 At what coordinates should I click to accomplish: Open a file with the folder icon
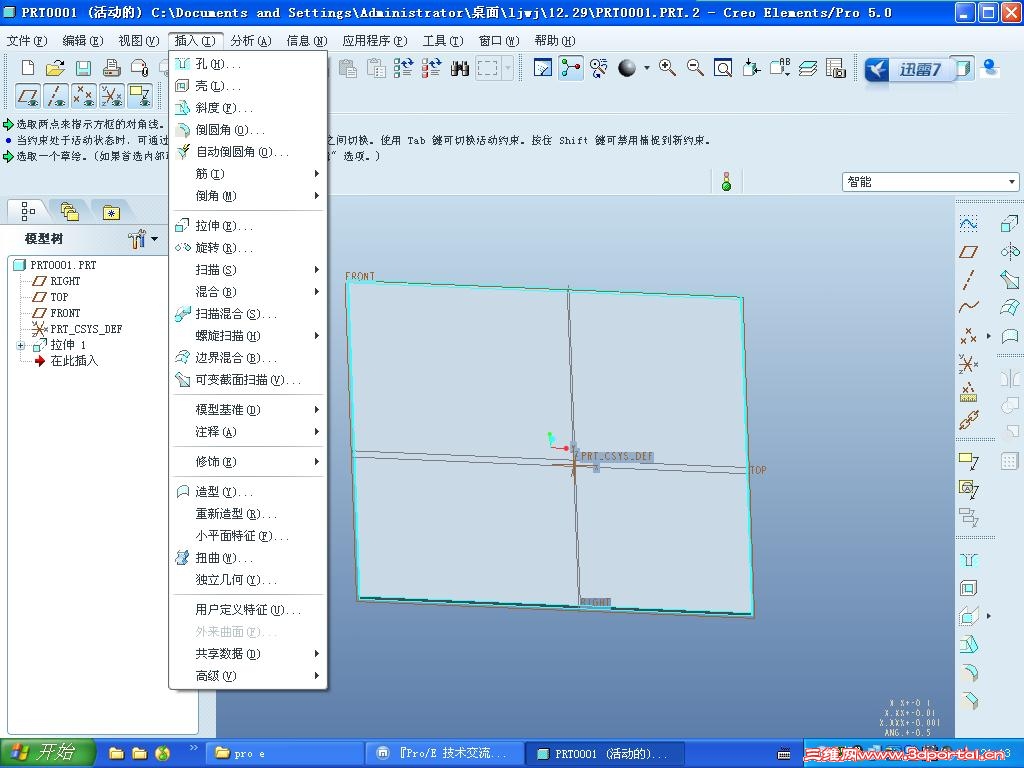point(56,68)
